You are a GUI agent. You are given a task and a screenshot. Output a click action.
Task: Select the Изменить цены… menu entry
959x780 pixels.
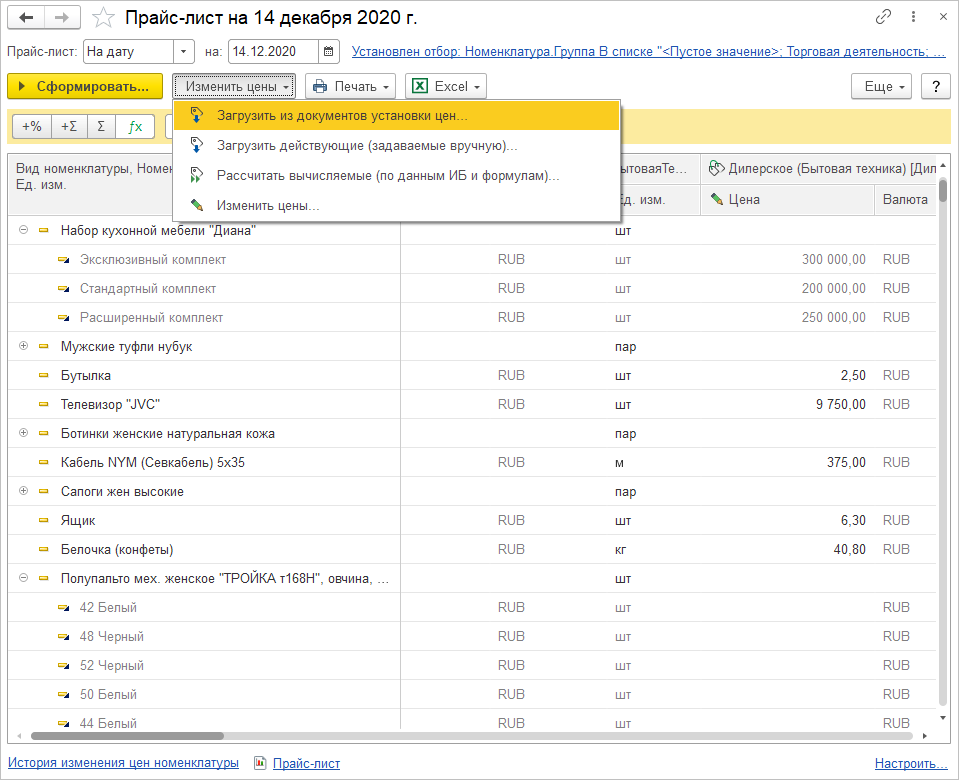tap(268, 206)
